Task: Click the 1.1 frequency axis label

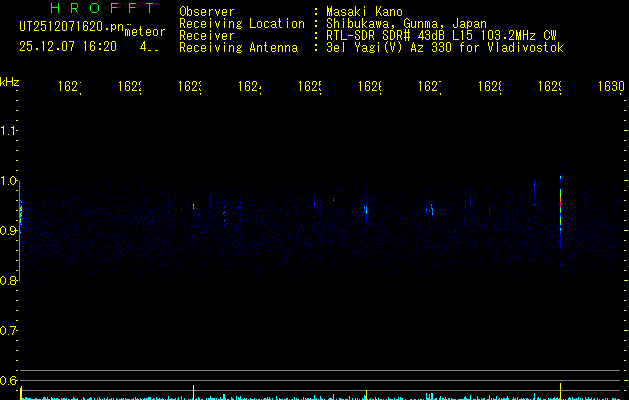Action: pyautogui.click(x=8, y=131)
